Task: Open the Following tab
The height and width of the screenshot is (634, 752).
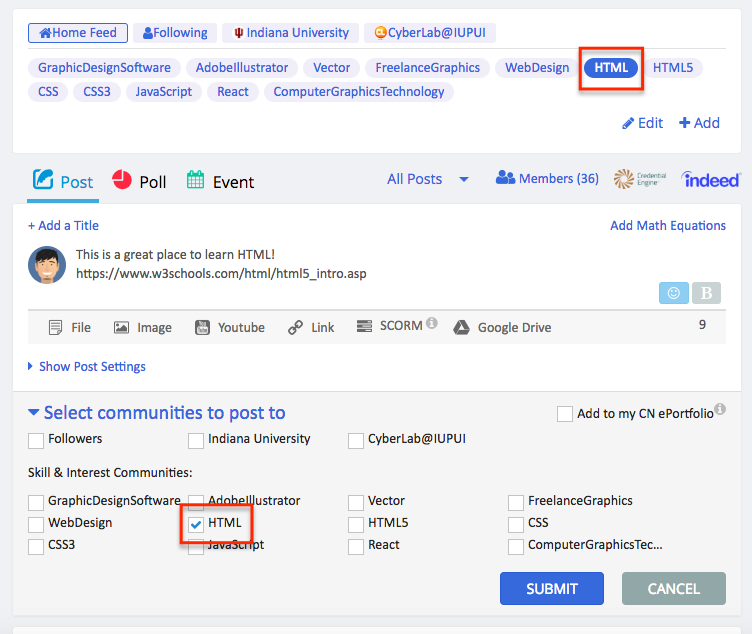Action: point(175,33)
